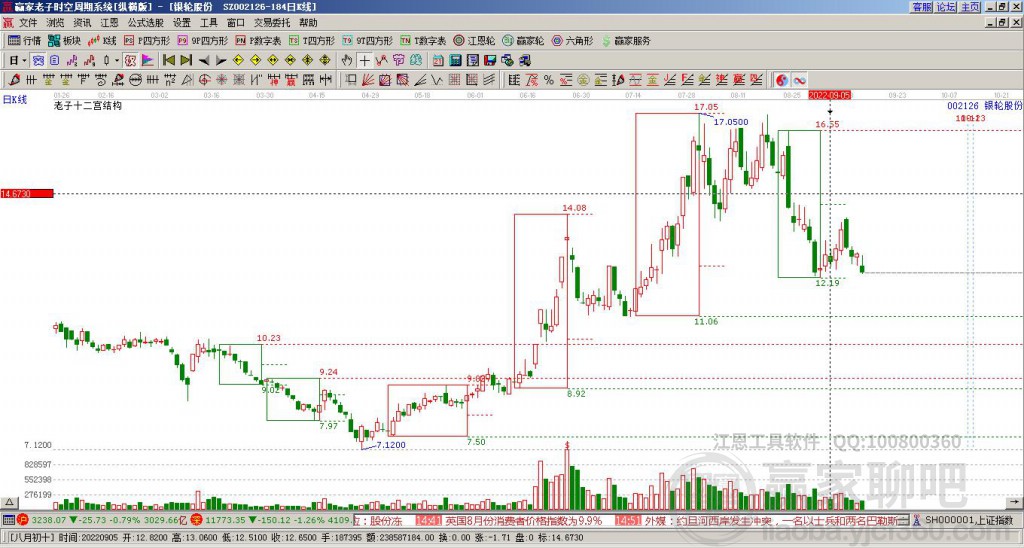Click the right arrow scroll button
This screenshot has height=548, width=1024.
point(1014,502)
